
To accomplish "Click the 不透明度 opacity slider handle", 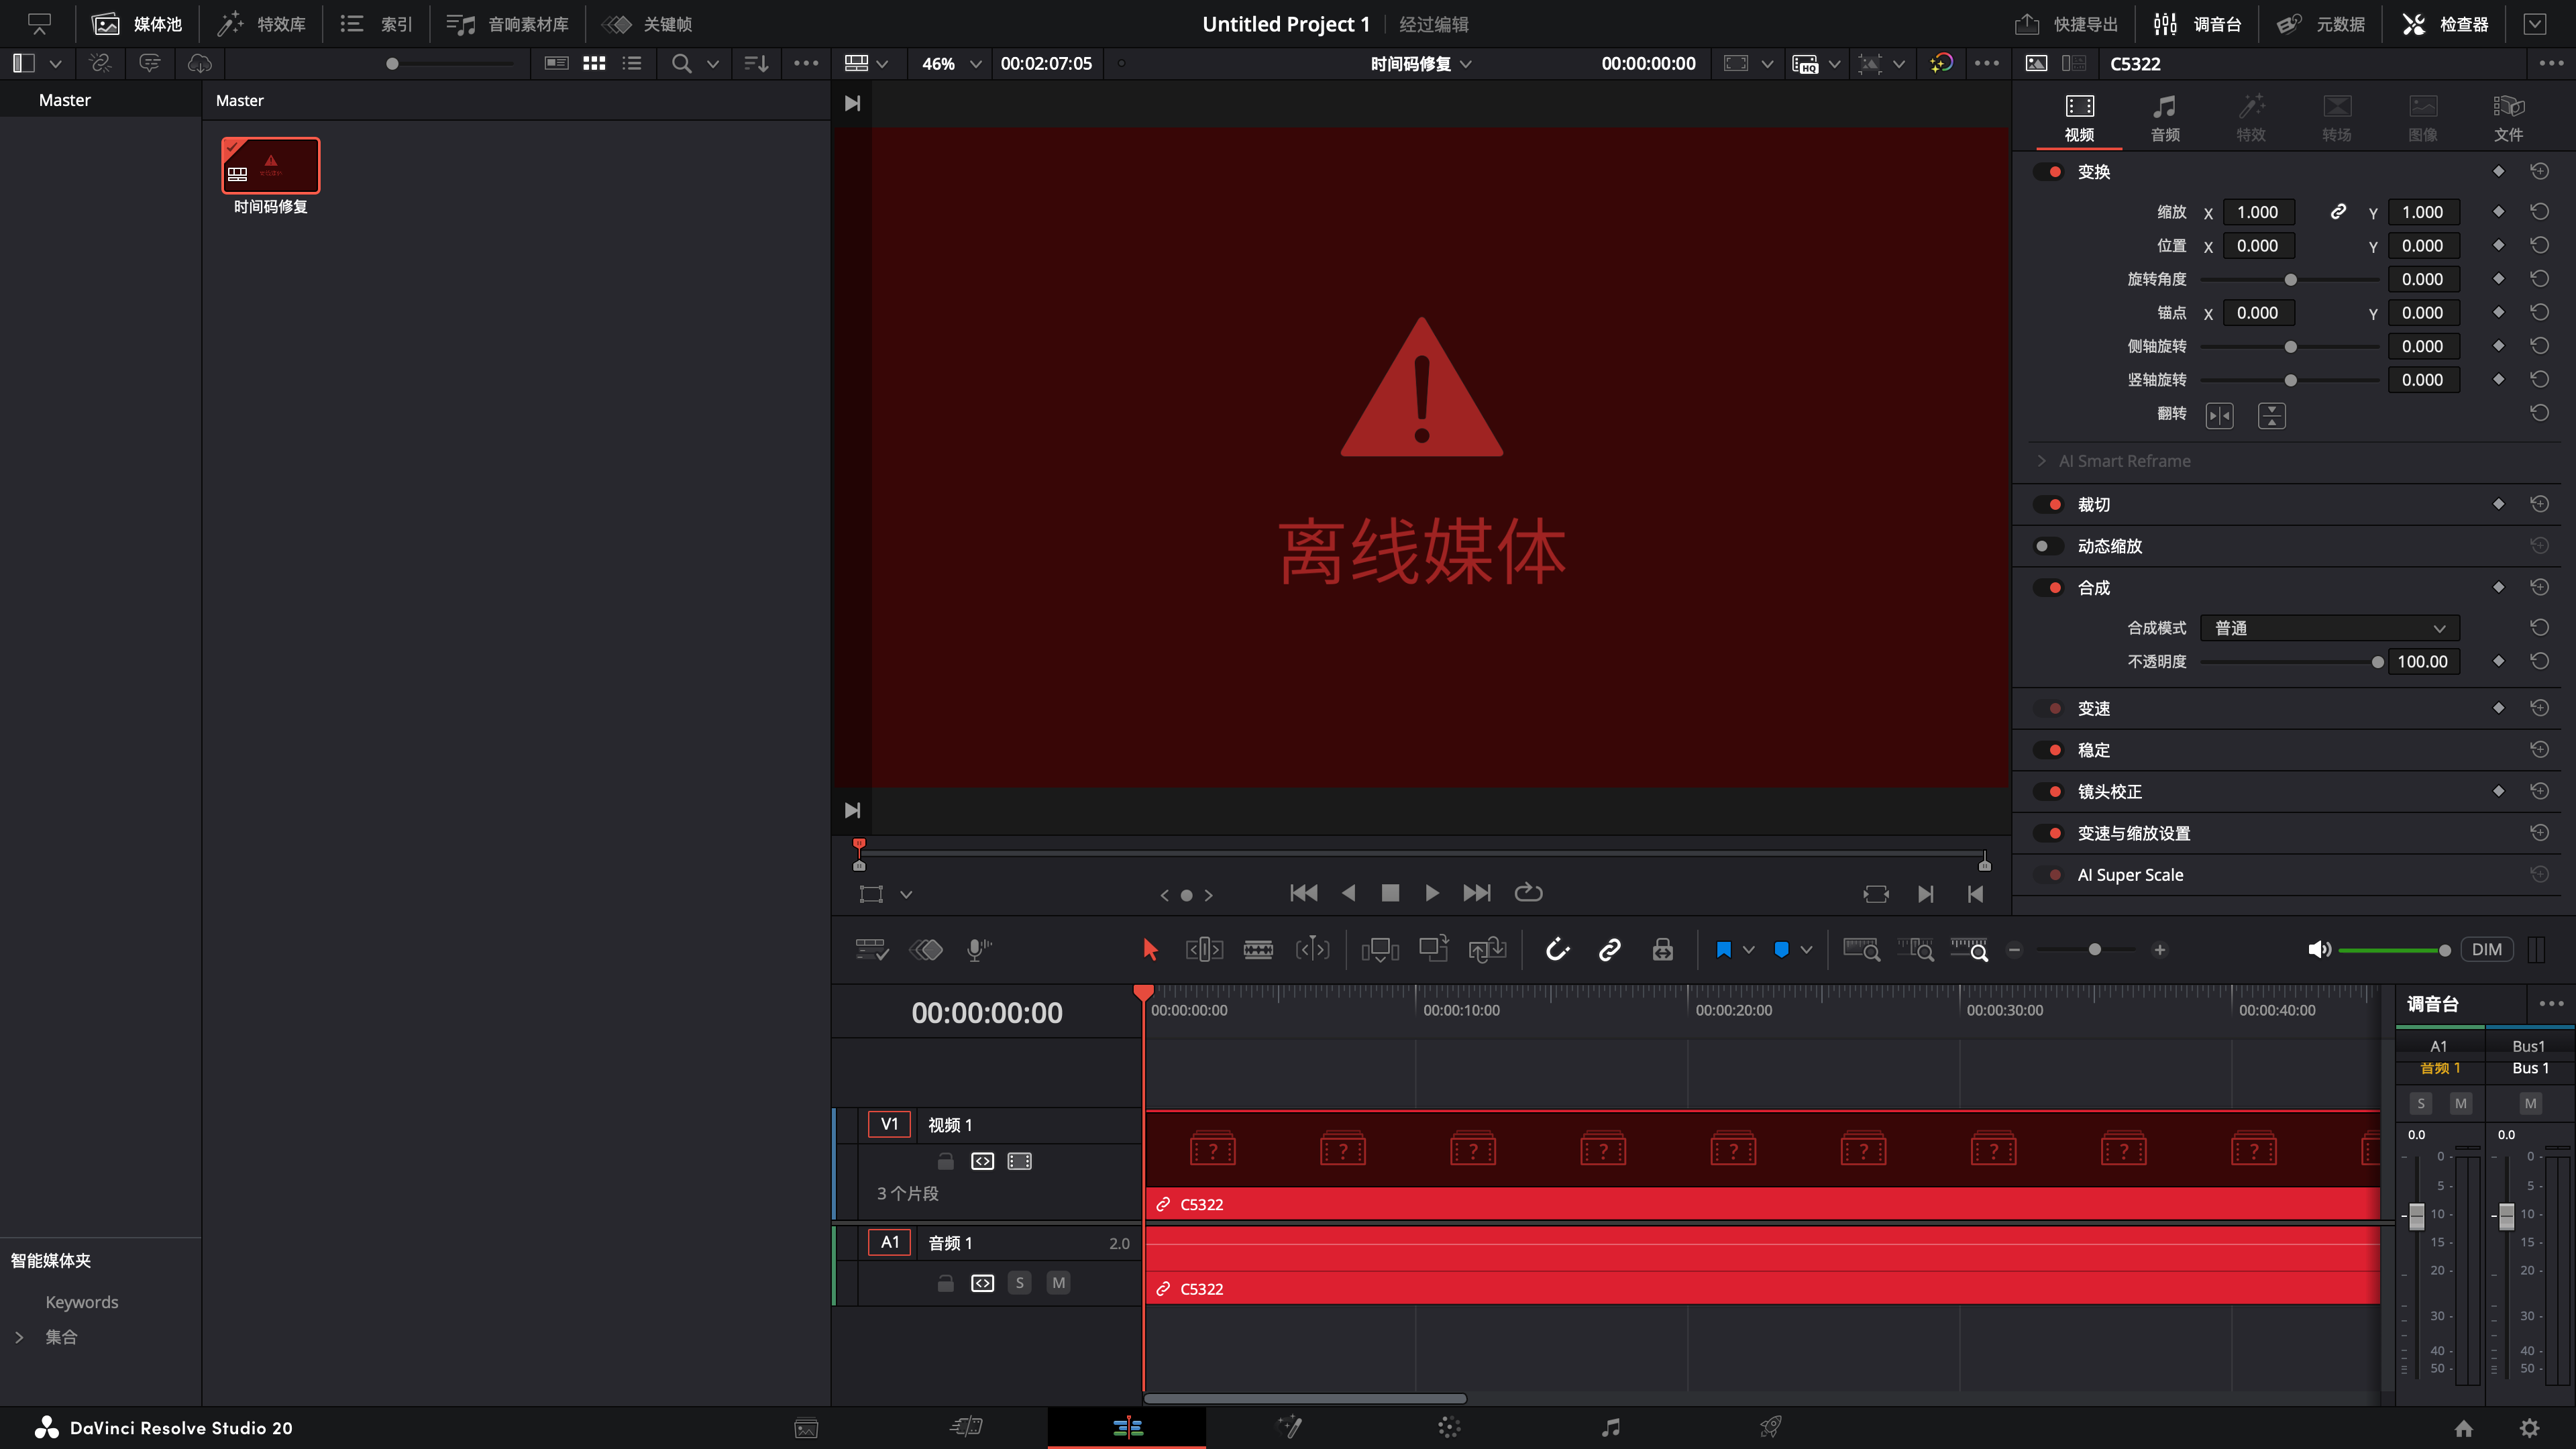I will (x=2377, y=662).
